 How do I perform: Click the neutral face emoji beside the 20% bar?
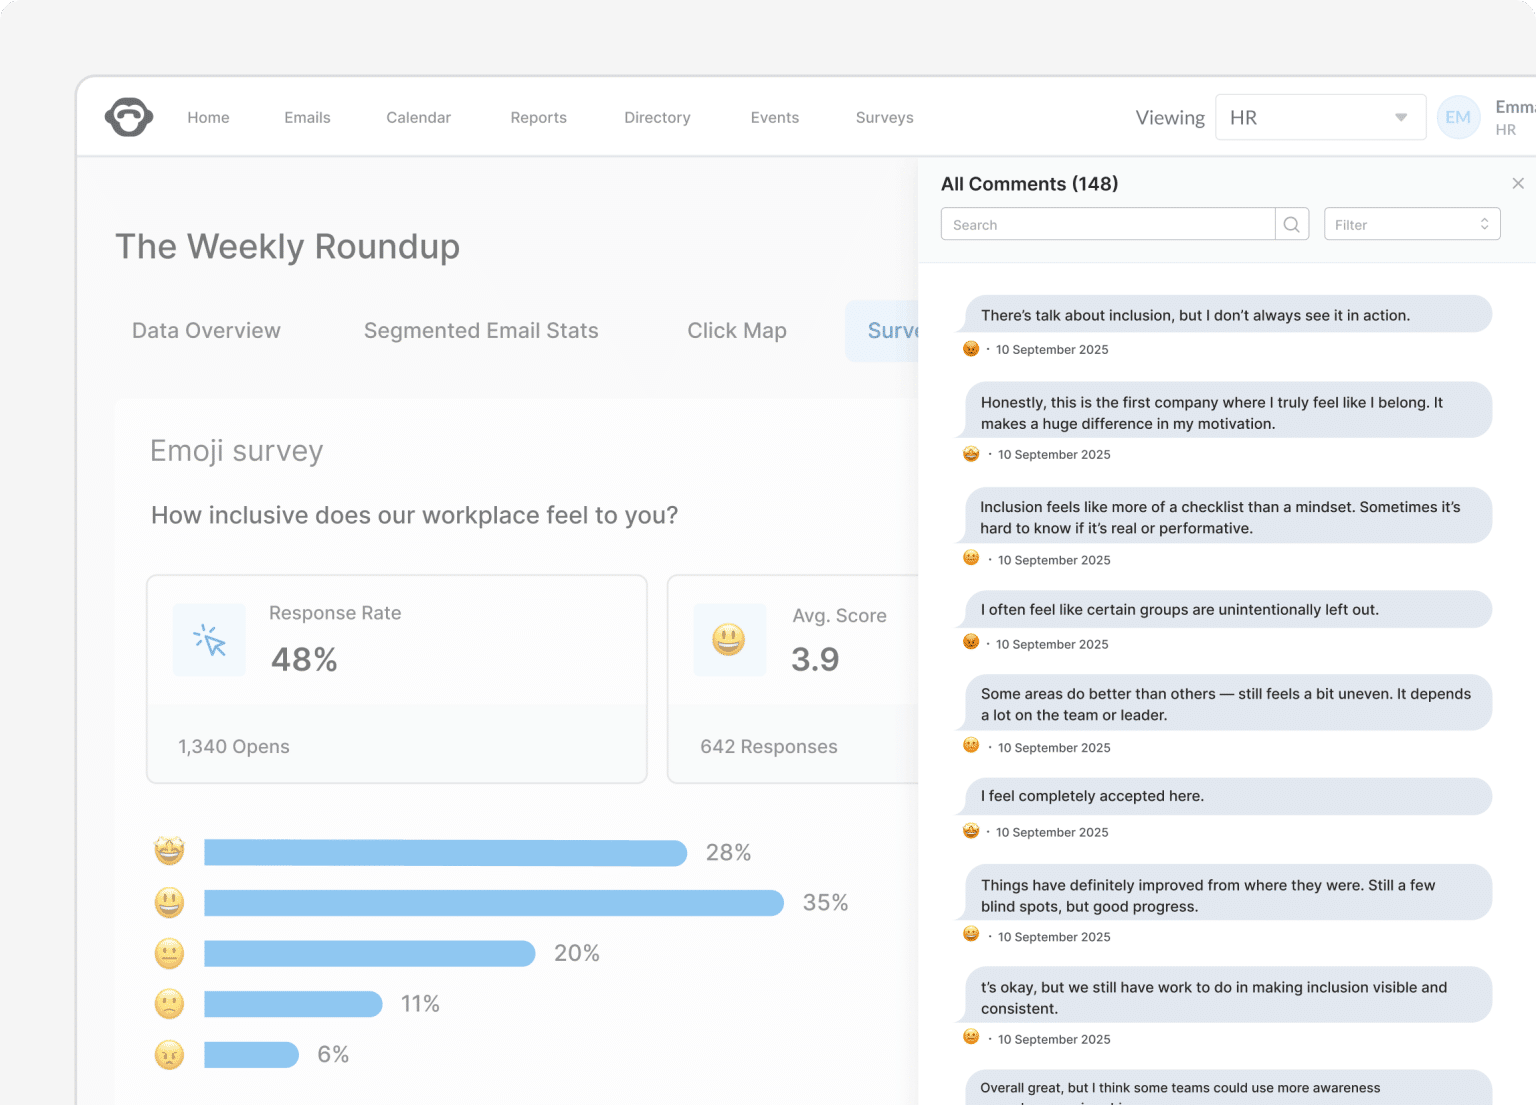(169, 953)
